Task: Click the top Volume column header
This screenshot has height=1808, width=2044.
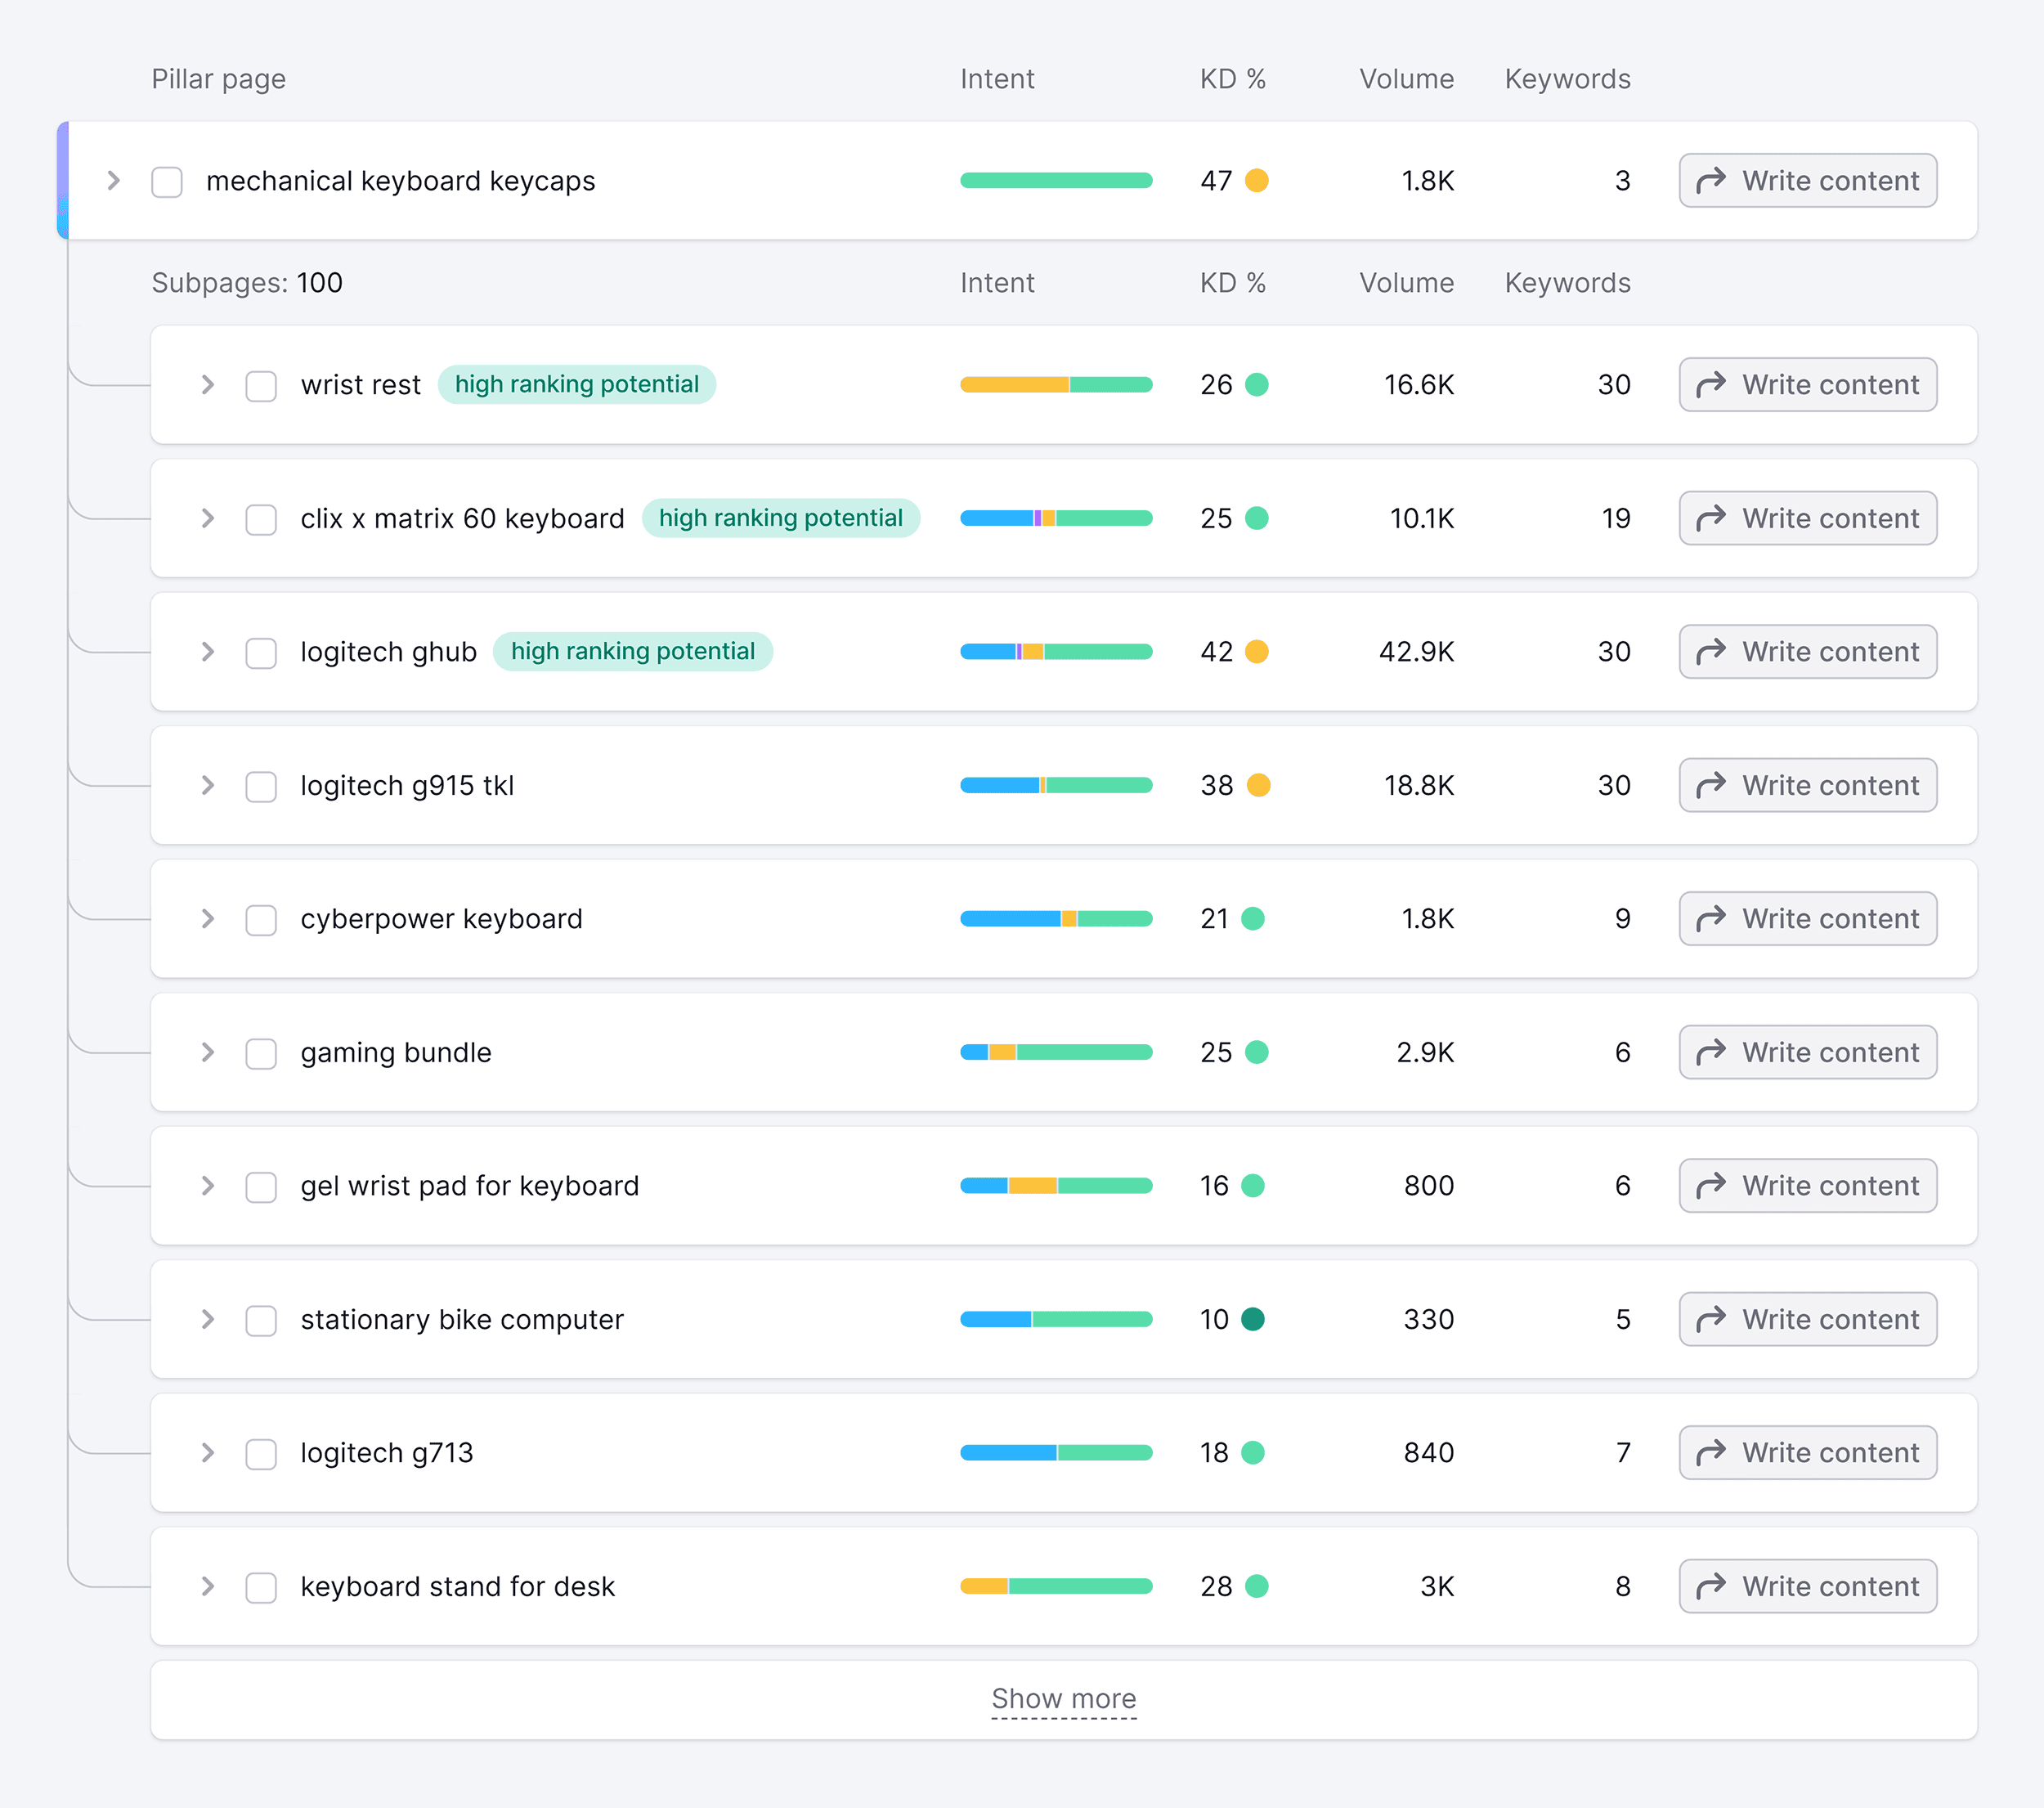Action: (x=1406, y=79)
